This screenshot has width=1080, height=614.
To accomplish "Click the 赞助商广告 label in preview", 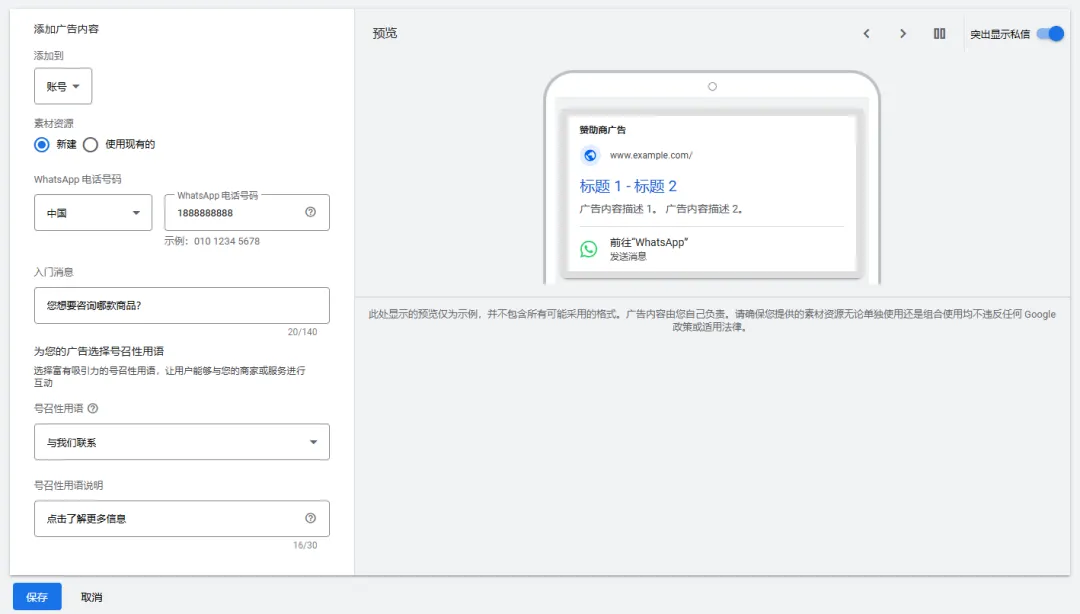I will point(603,130).
